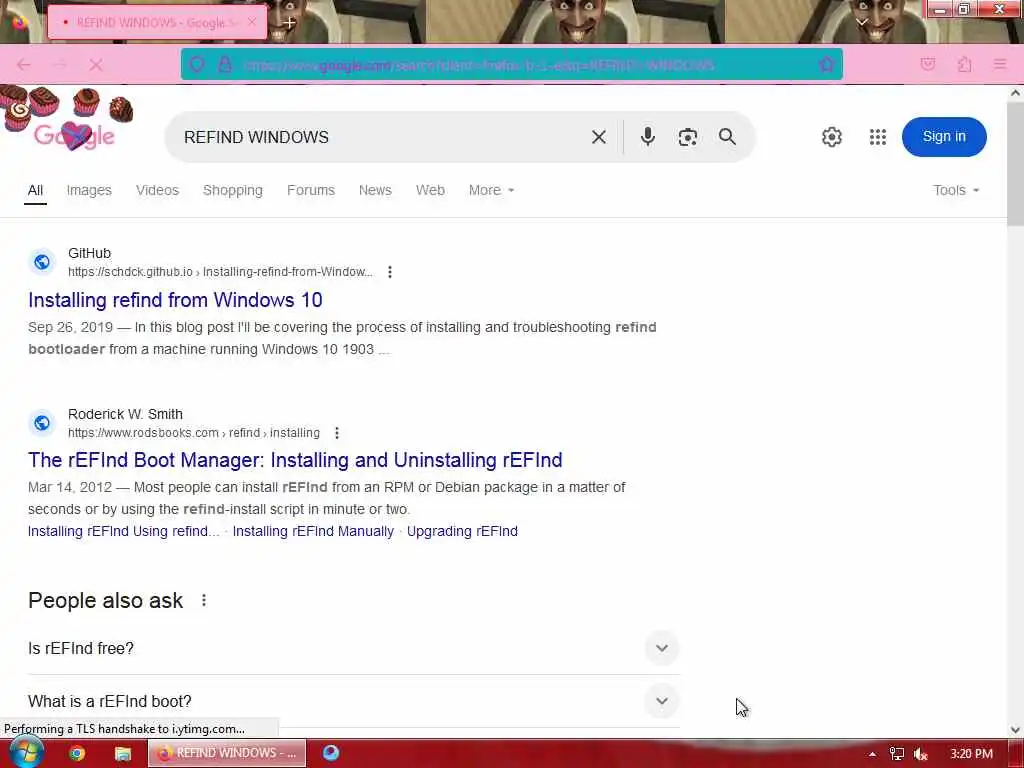This screenshot has height=768, width=1024.
Task: Open the 3:20 PM clock
Action: 971,754
